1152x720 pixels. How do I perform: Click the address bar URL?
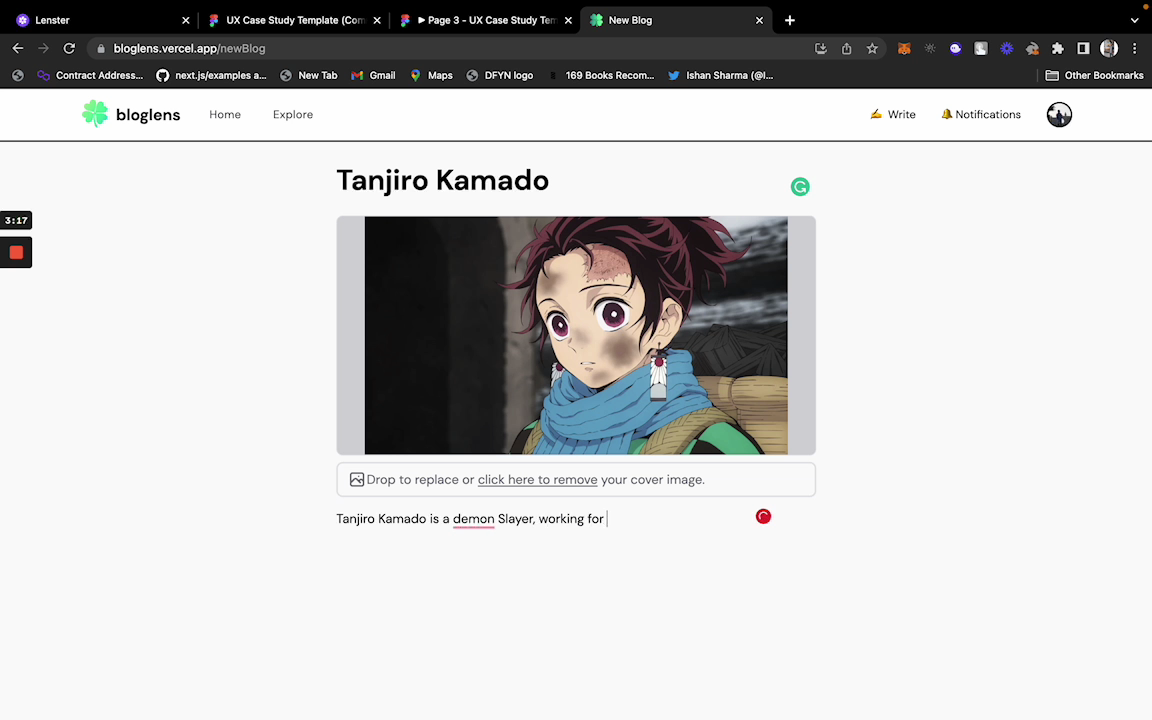(190, 48)
